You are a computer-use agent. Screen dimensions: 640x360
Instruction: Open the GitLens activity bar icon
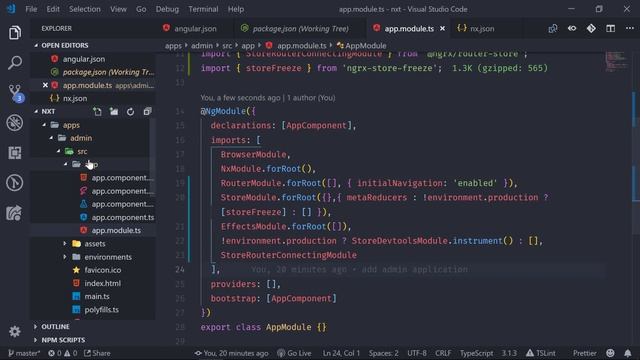tap(15, 183)
